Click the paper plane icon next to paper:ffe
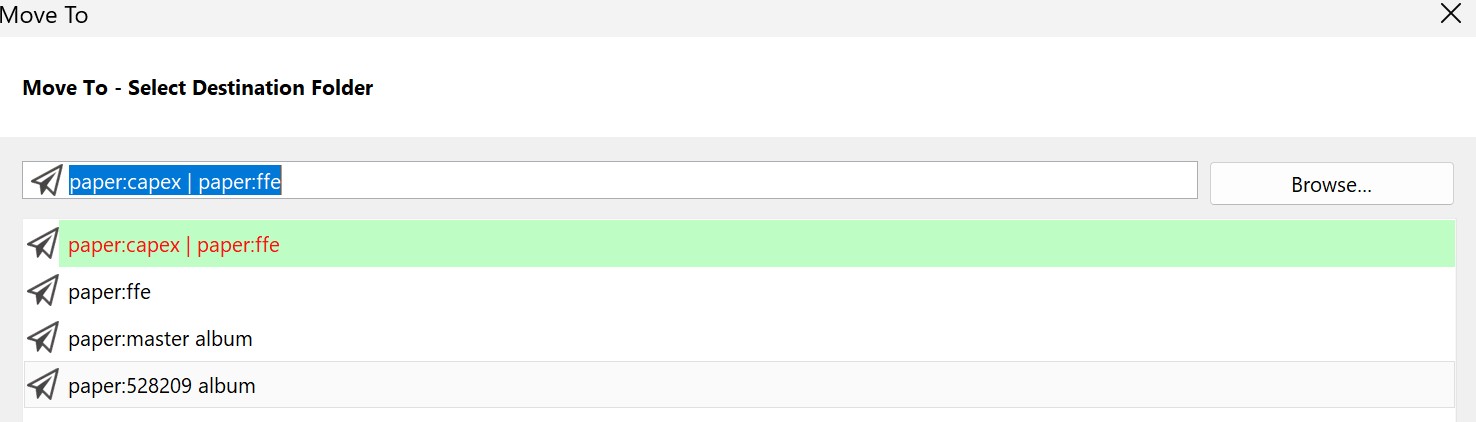Viewport: 1476px width, 422px height. [x=42, y=291]
